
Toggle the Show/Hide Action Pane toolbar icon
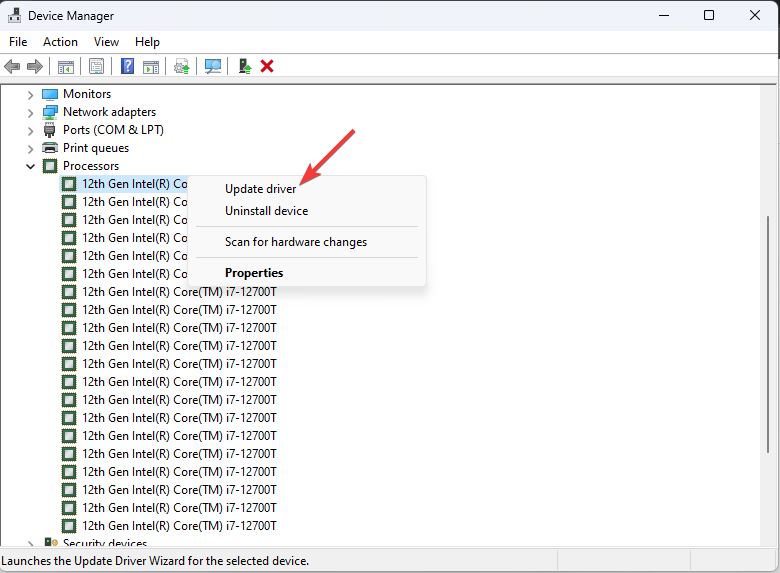151,66
